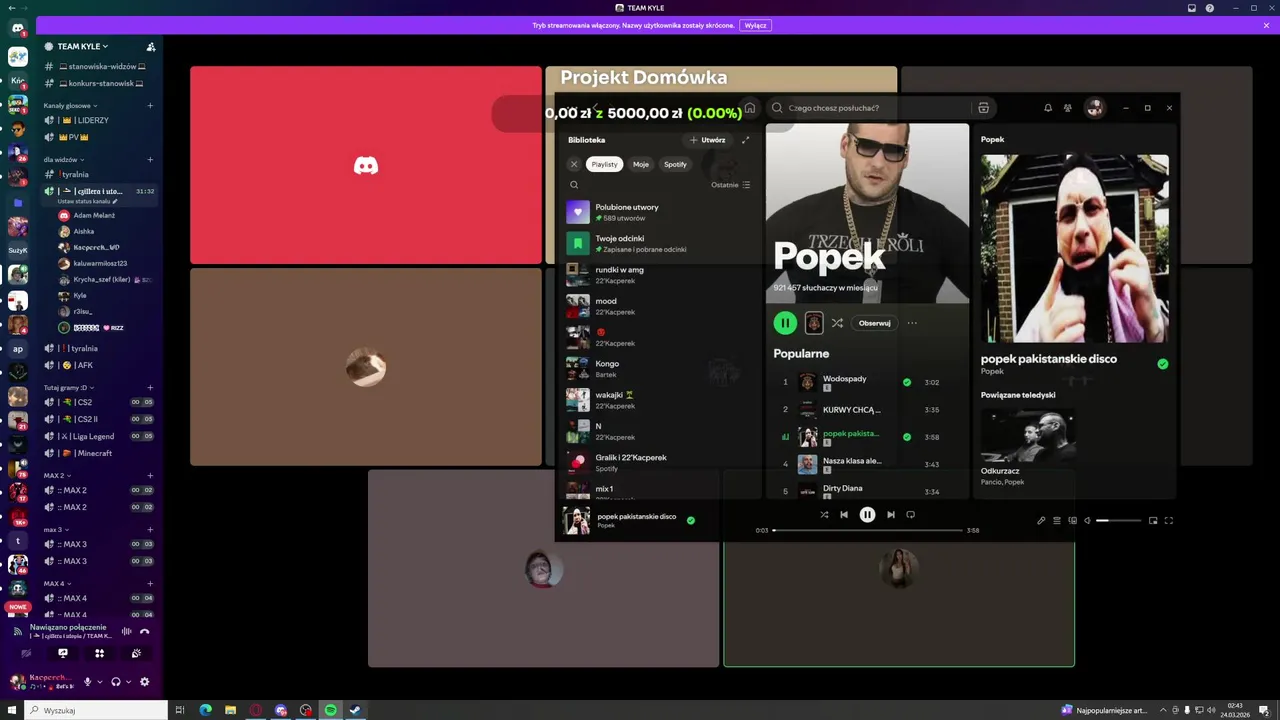Open Spotify Home via the house icon
The width and height of the screenshot is (1280, 720).
point(750,108)
